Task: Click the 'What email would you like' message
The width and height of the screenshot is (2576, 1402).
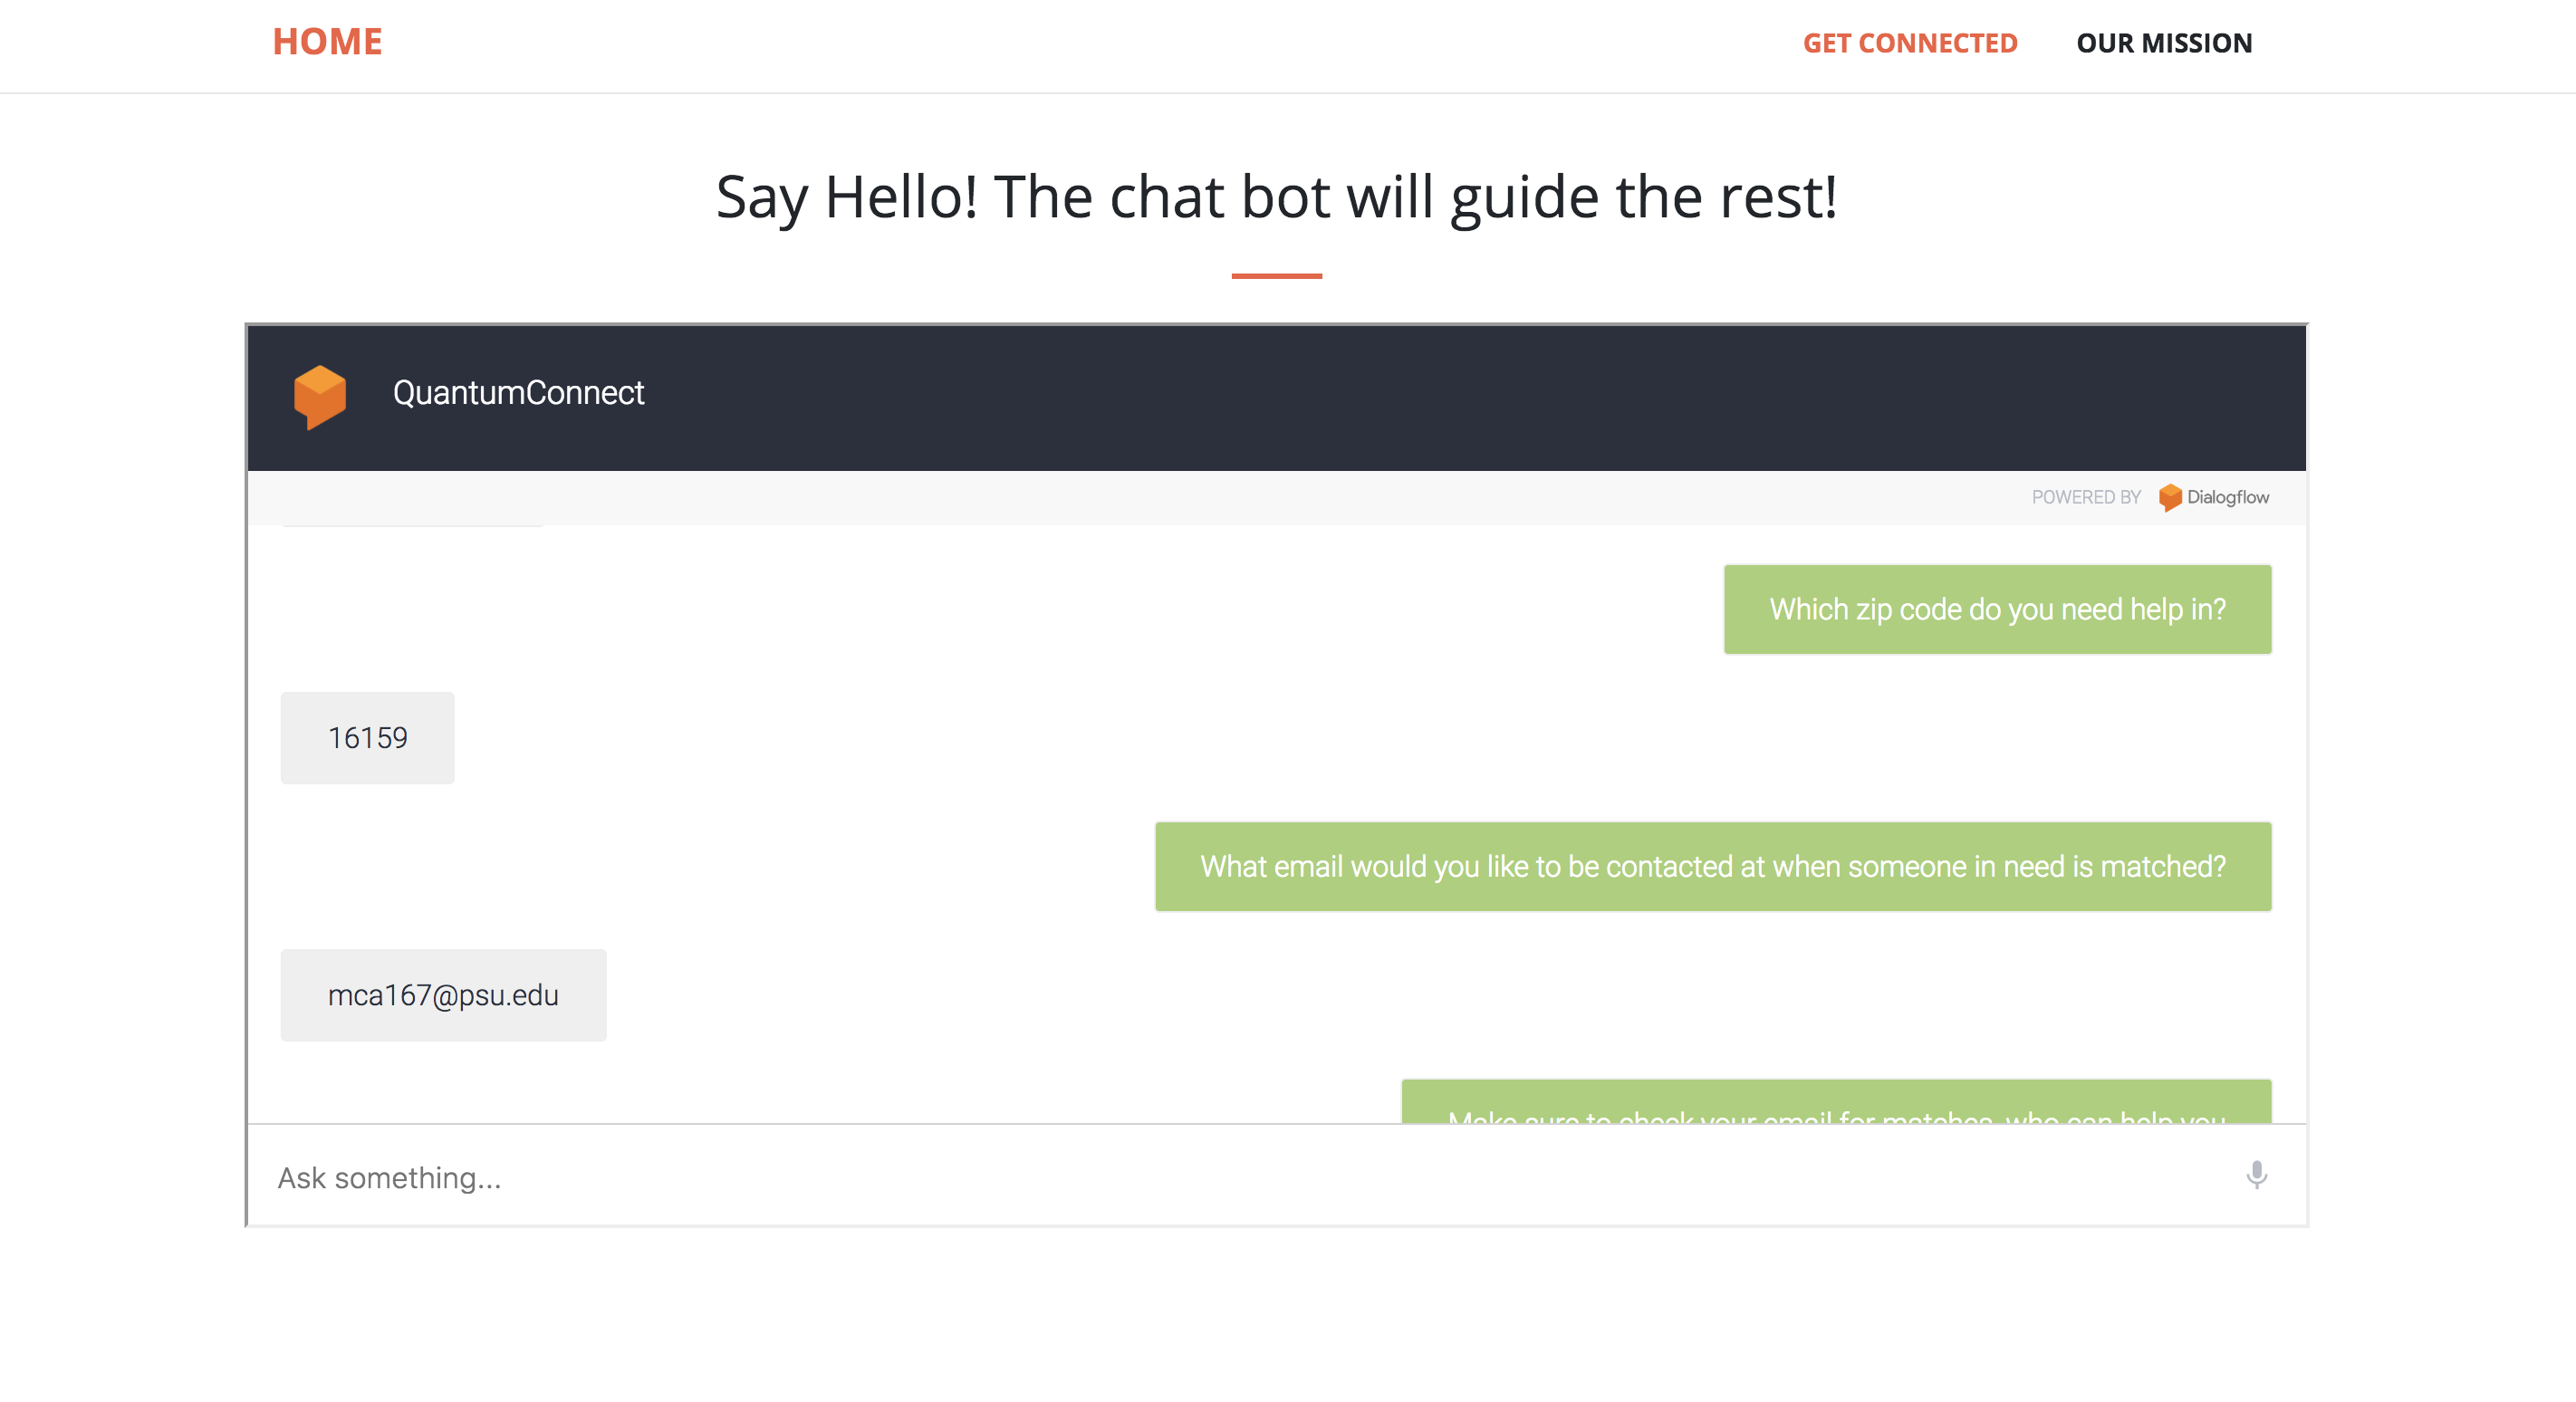Action: pyautogui.click(x=1712, y=866)
